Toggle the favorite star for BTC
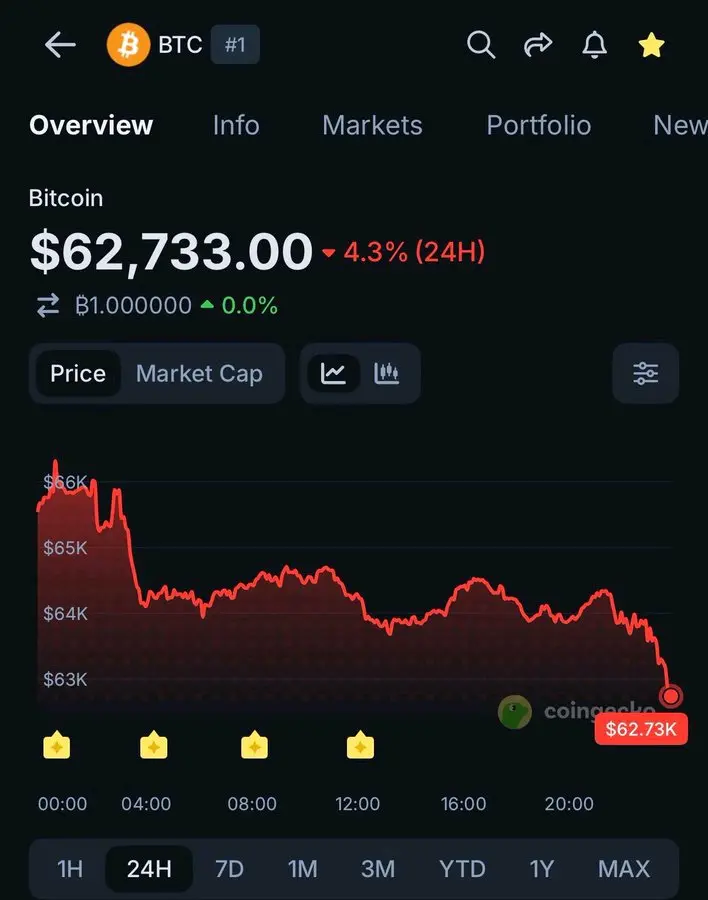708x900 pixels. (x=651, y=45)
